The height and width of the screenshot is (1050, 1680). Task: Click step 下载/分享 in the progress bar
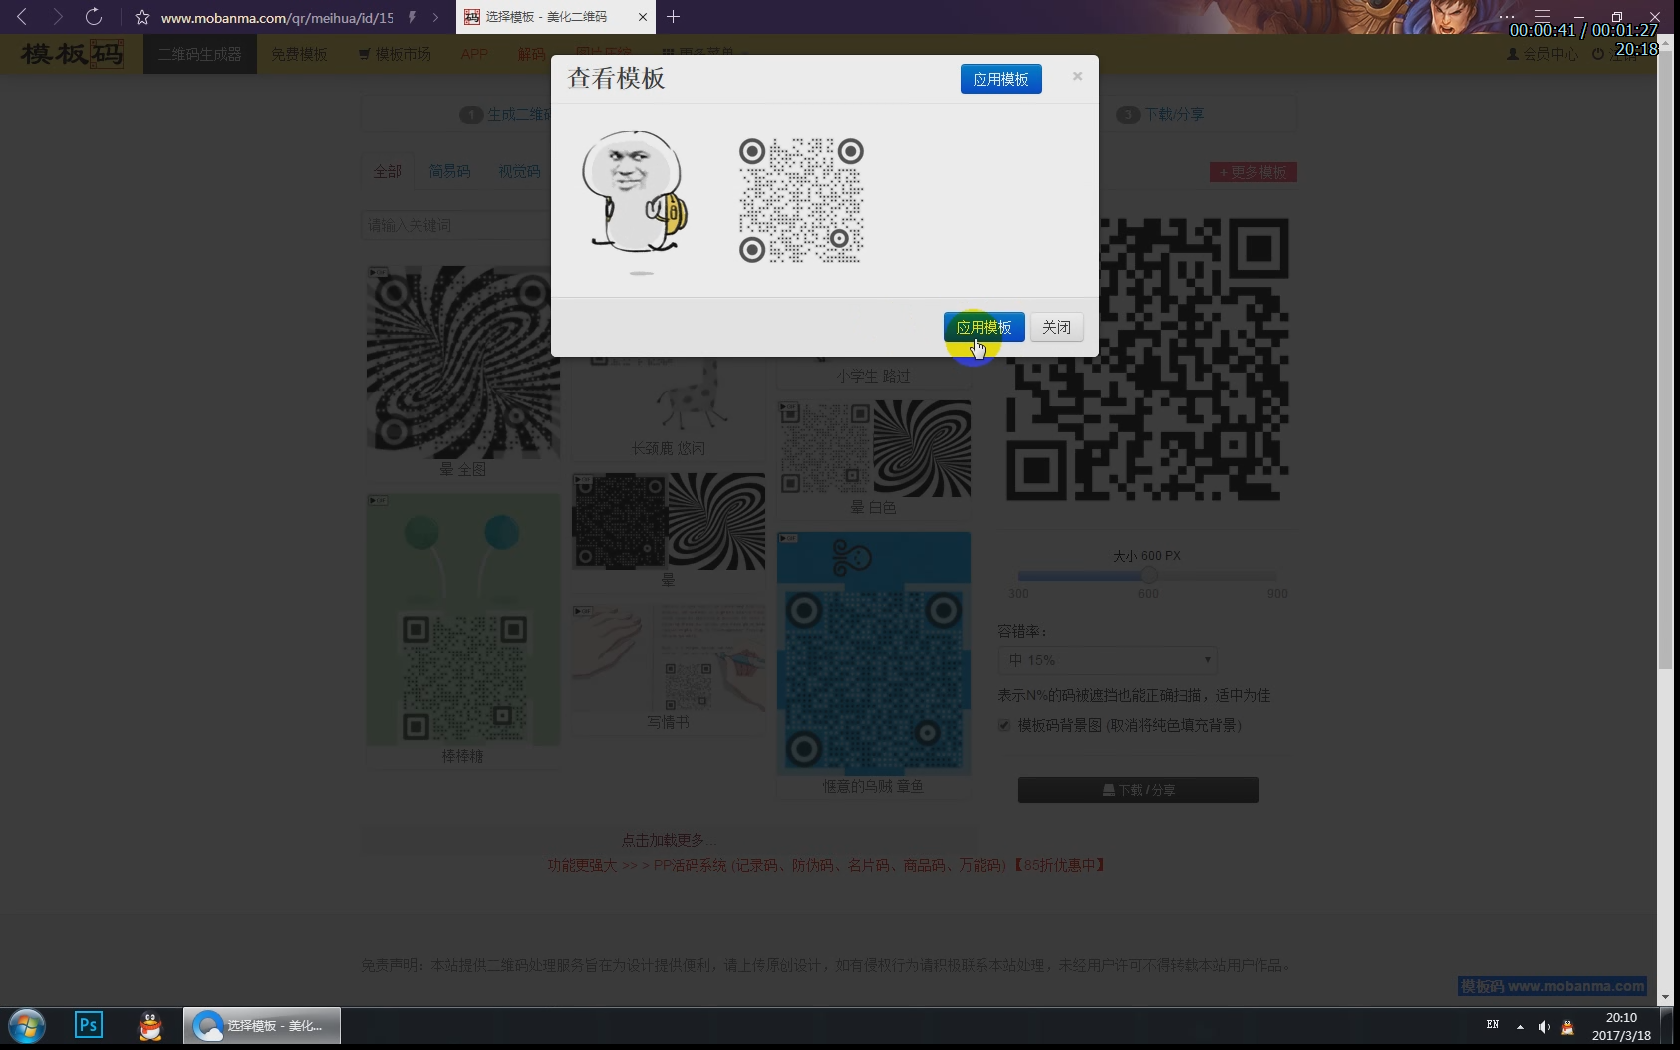(x=1162, y=115)
